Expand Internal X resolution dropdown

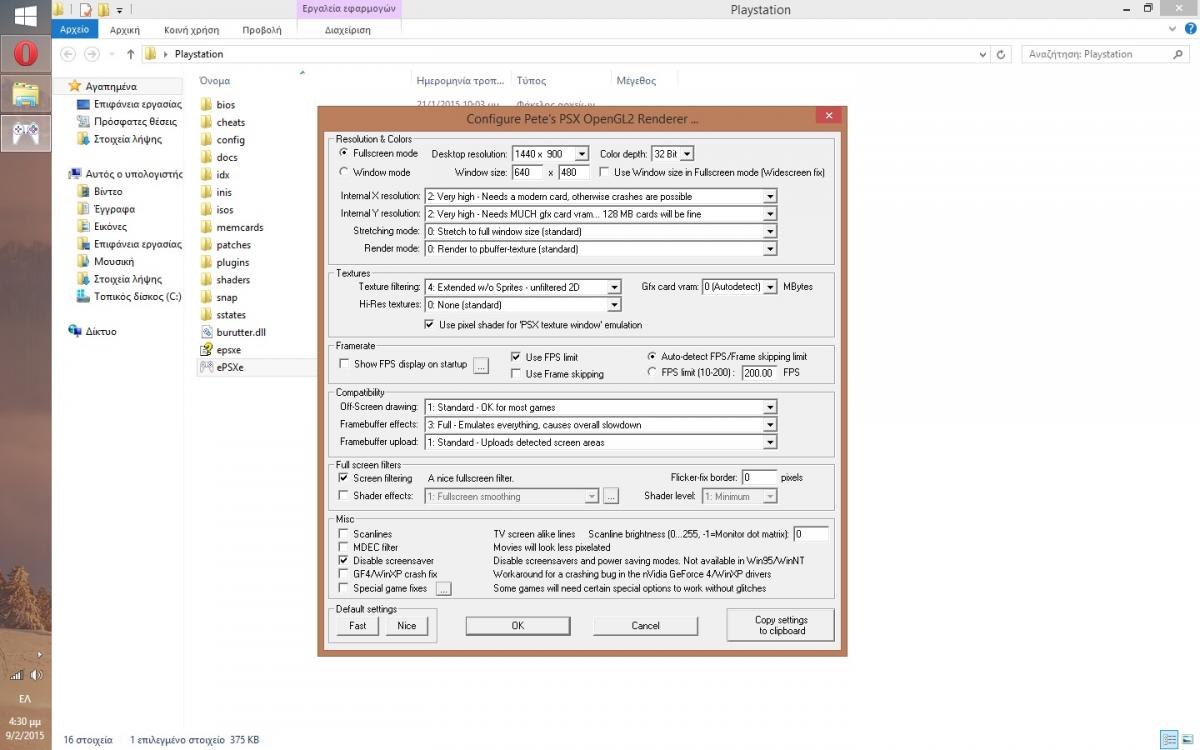click(x=770, y=197)
